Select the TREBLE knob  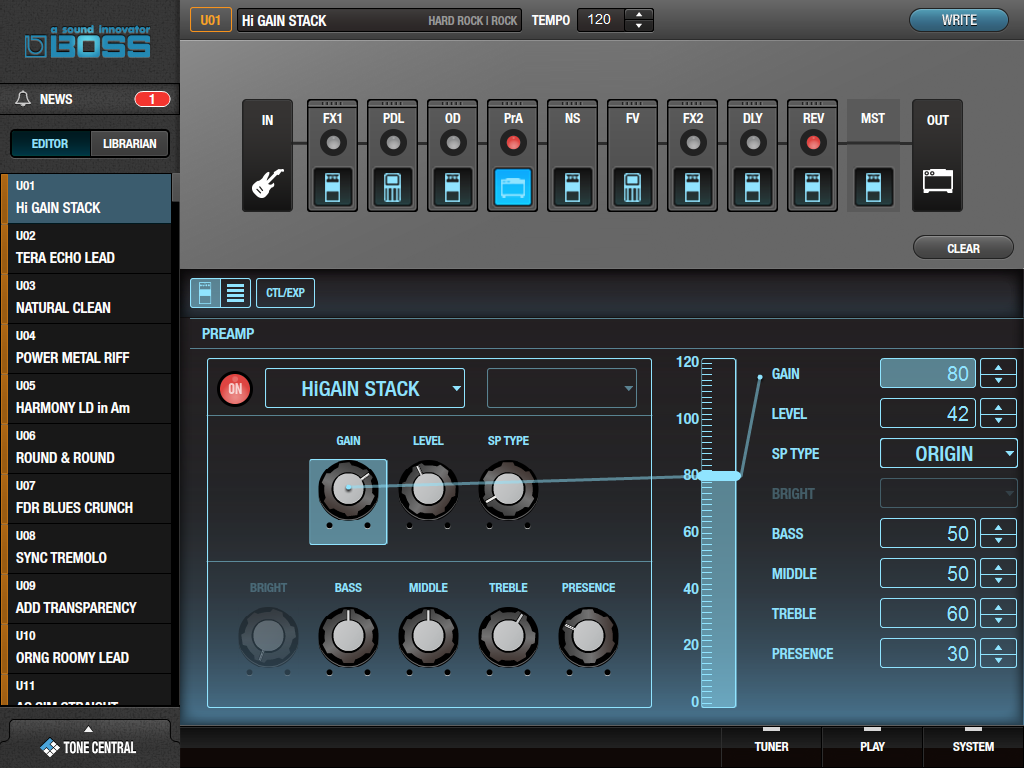(508, 636)
